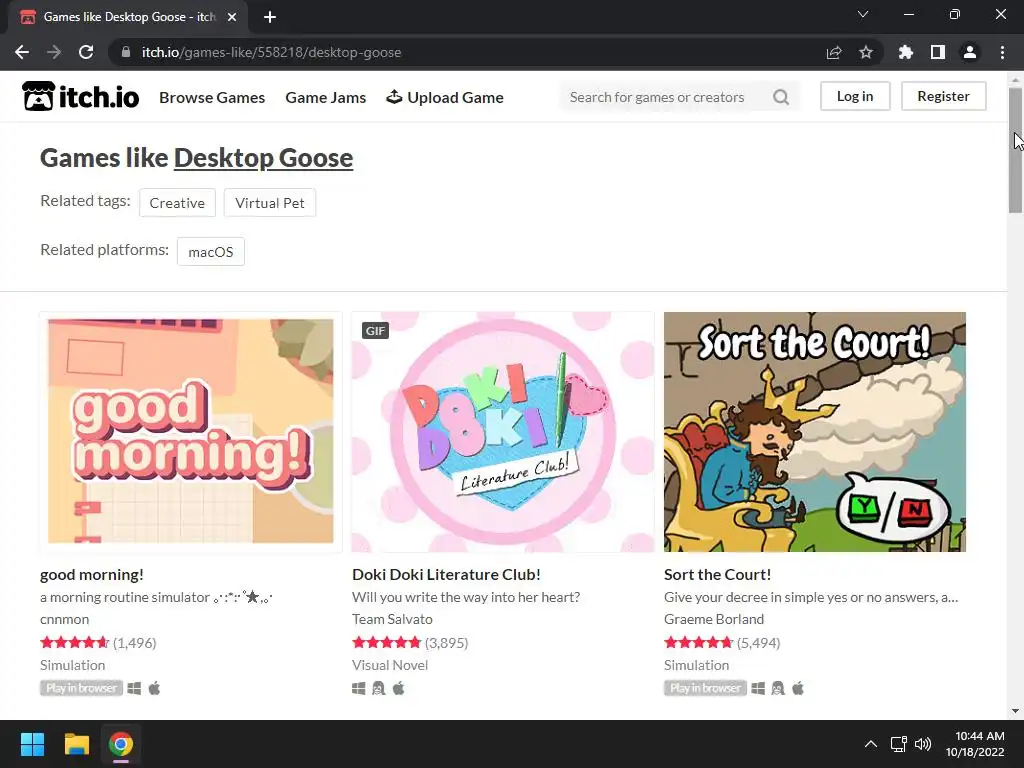Open author cnnmon's page
The height and width of the screenshot is (768, 1024).
(x=64, y=619)
